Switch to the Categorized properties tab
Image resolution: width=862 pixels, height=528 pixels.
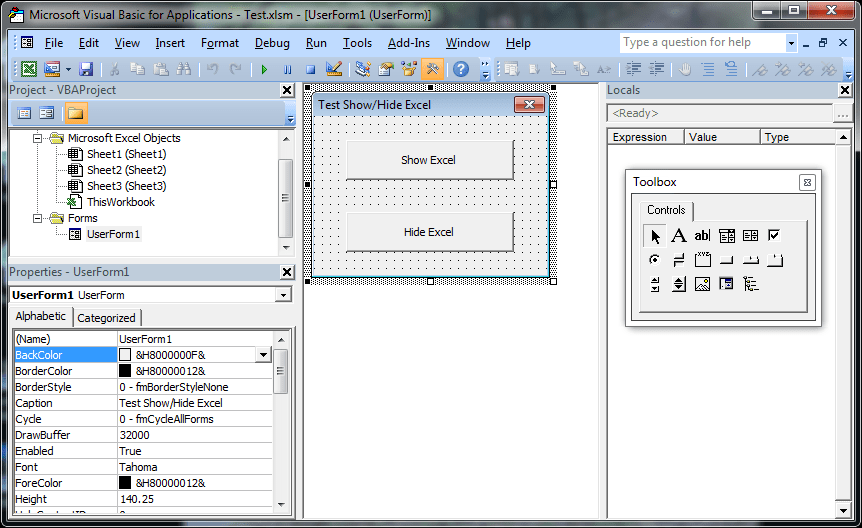(x=106, y=318)
